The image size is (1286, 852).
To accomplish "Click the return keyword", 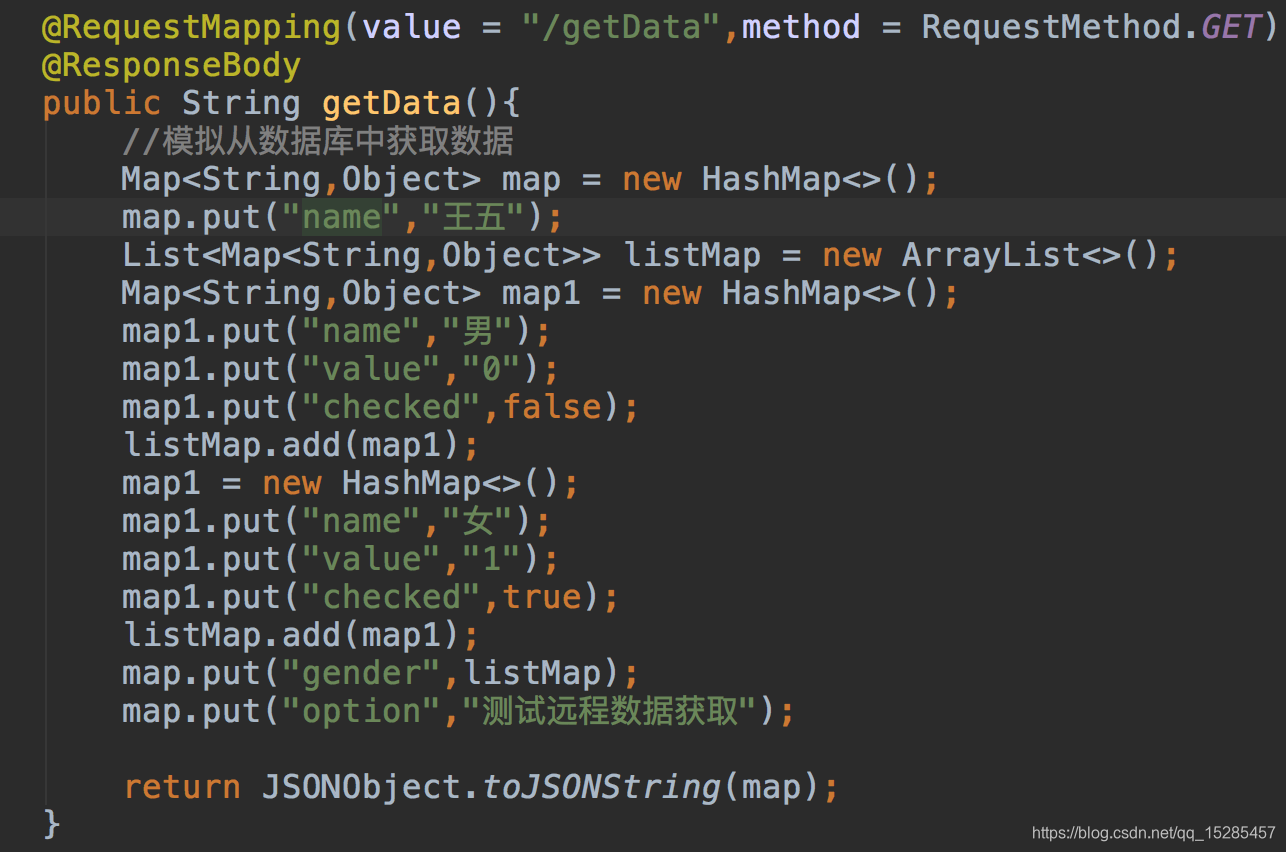I will pos(181,787).
